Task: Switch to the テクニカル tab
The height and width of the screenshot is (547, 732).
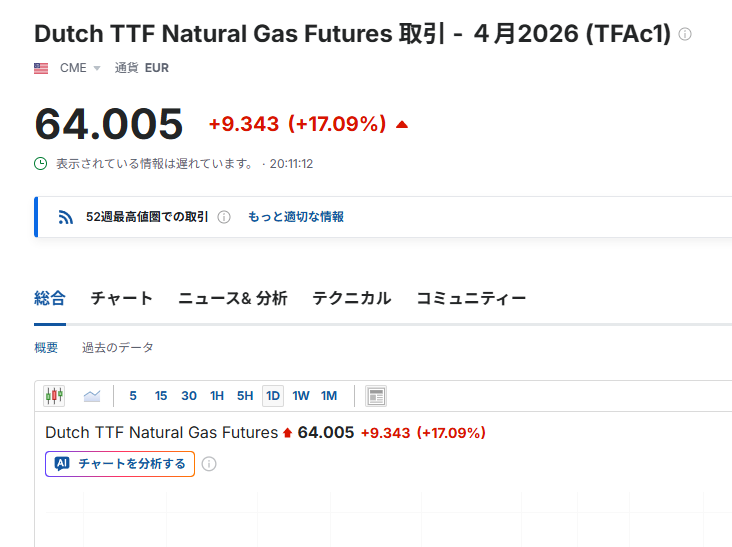Action: pos(352,298)
